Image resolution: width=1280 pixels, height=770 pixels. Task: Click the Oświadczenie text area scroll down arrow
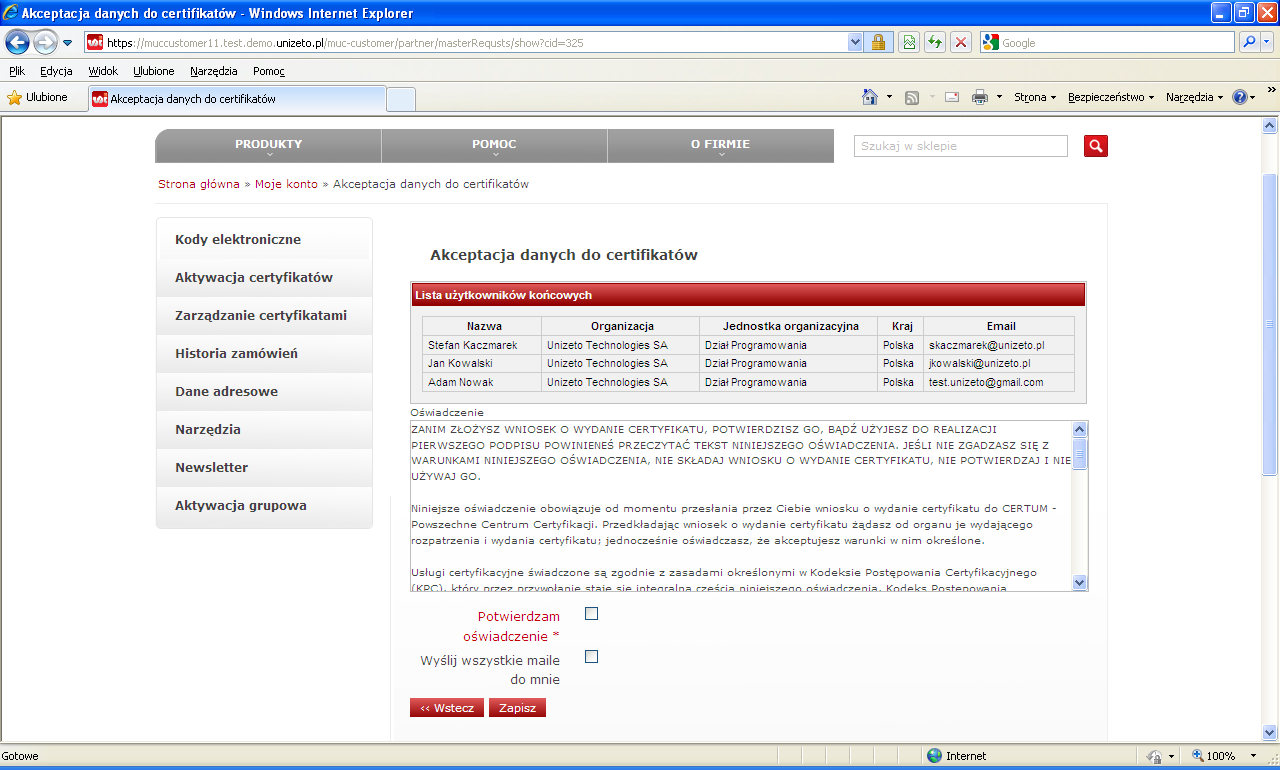pos(1079,582)
